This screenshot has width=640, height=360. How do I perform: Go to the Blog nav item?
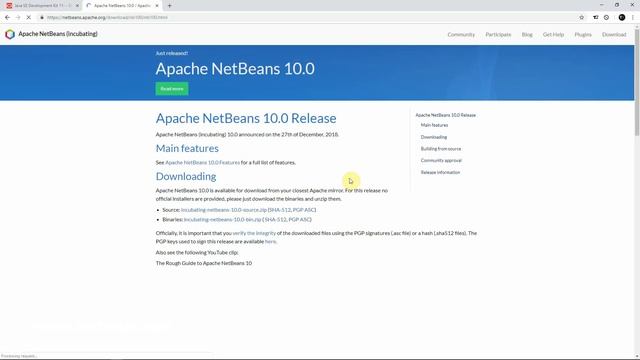[527, 35]
